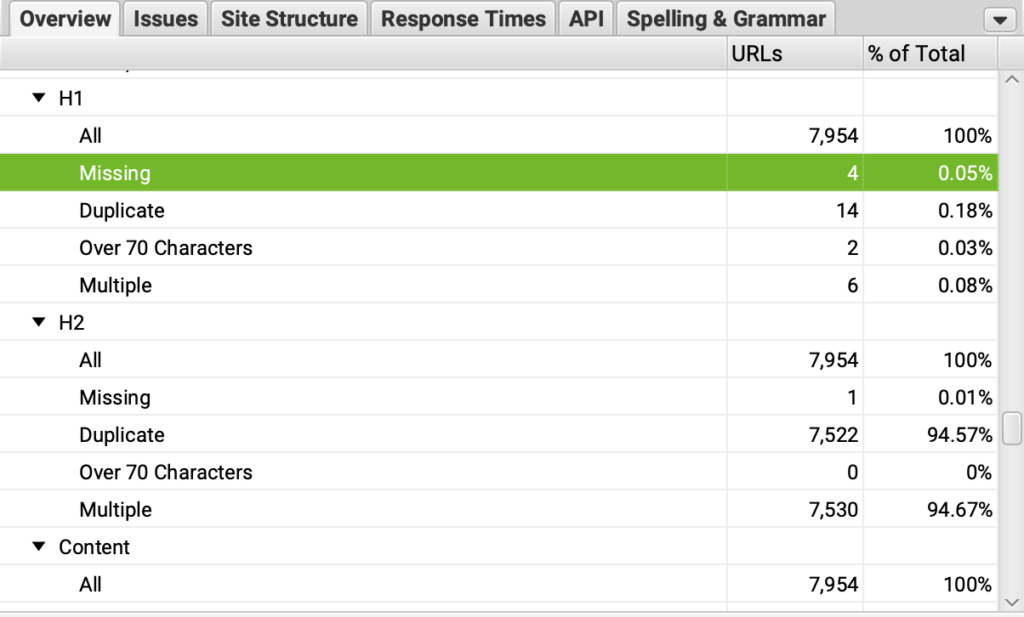Click the Overview tab
The width and height of the screenshot is (1024, 617).
click(x=65, y=19)
